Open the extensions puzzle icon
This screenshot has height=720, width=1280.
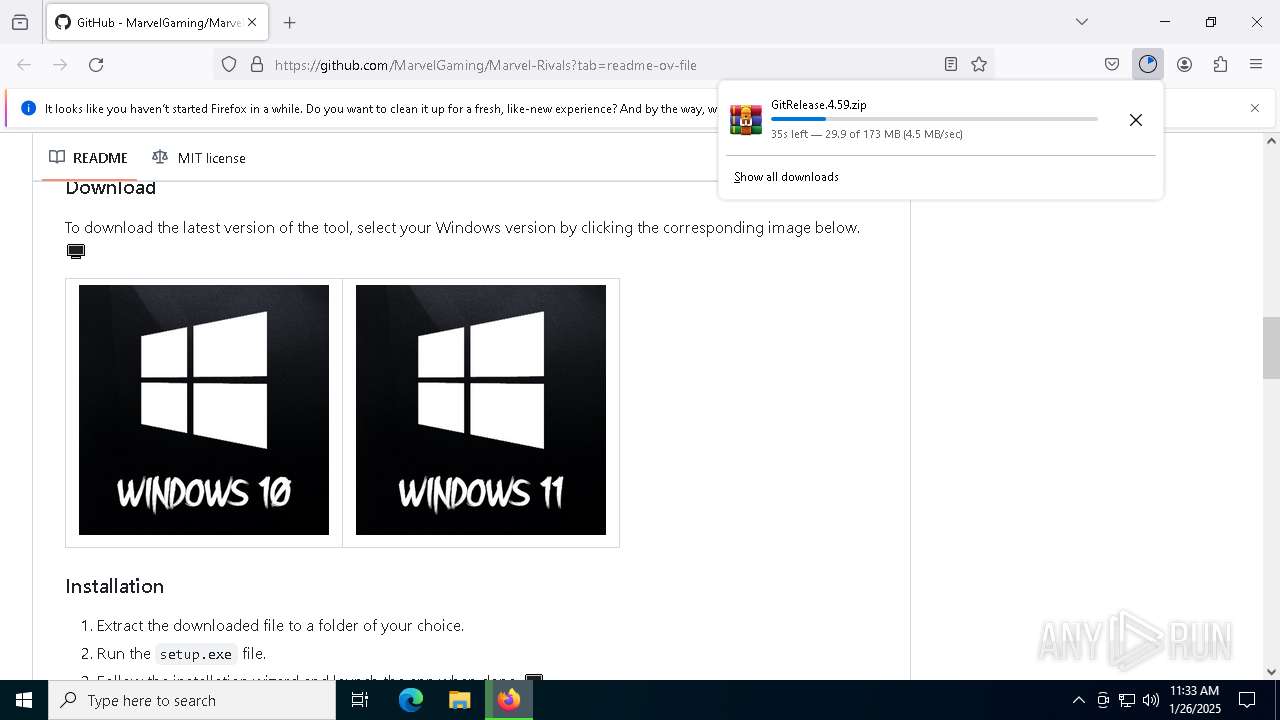[1220, 64]
